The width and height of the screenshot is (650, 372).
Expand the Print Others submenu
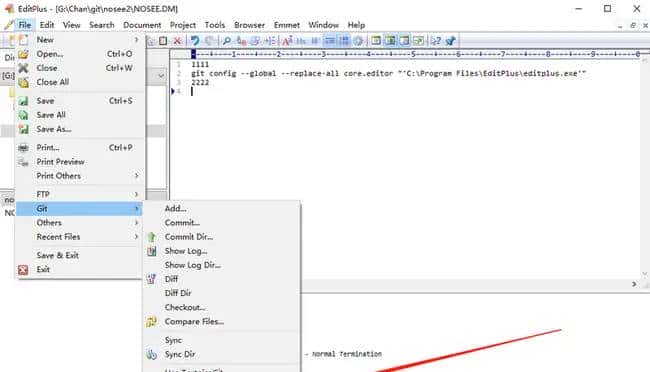[79, 176]
